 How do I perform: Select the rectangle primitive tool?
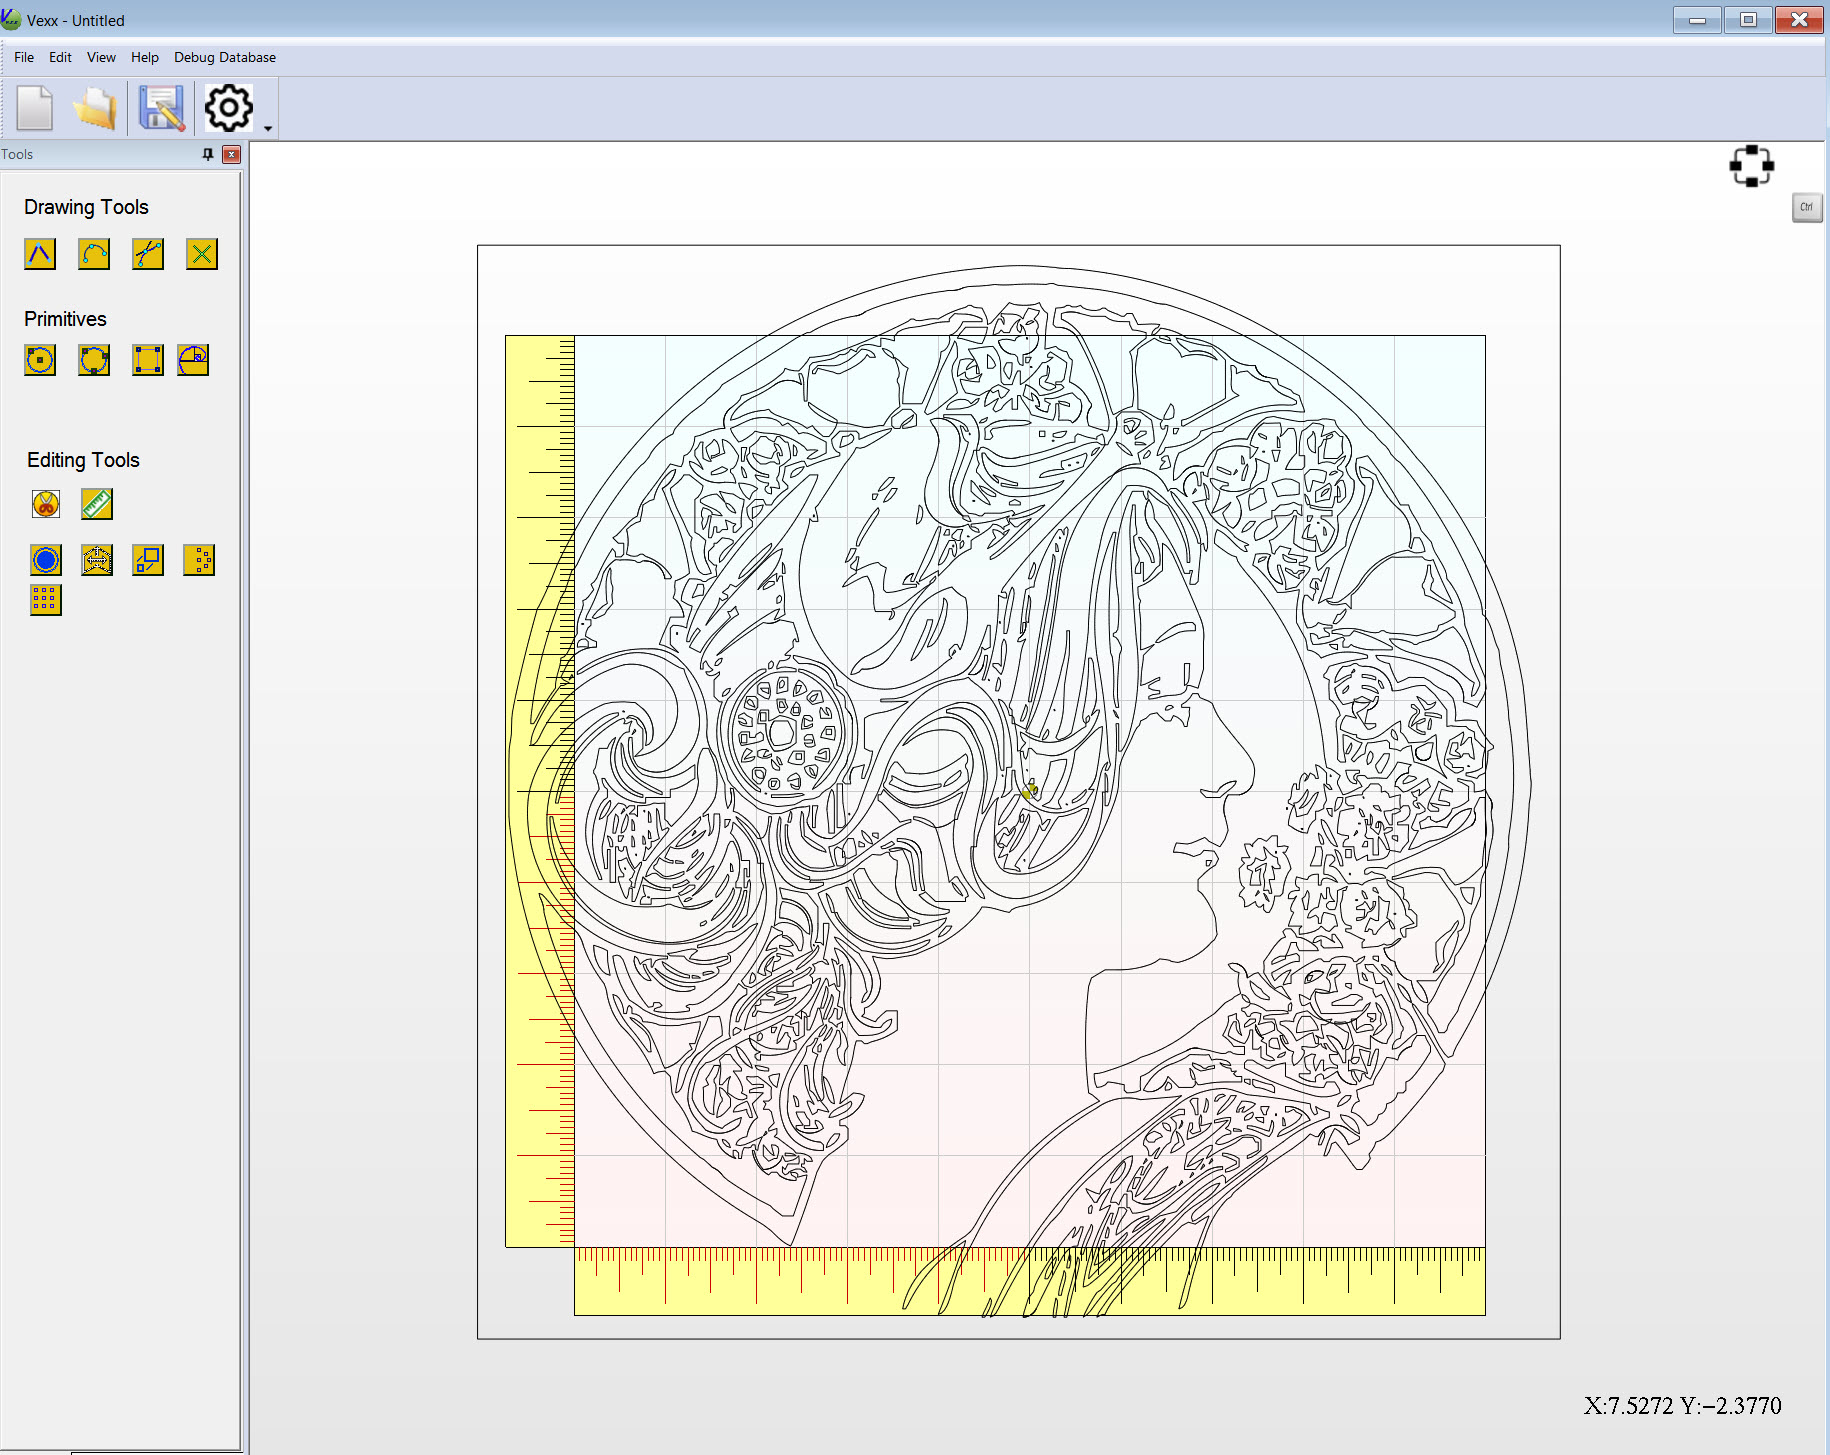(x=148, y=360)
